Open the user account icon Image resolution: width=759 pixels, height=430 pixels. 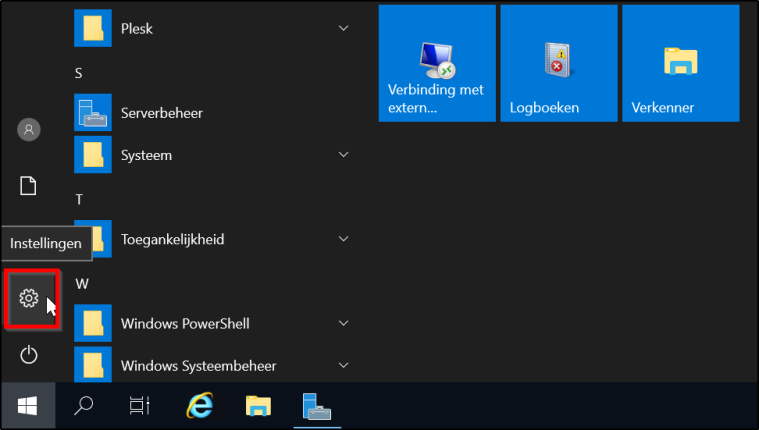pyautogui.click(x=29, y=129)
